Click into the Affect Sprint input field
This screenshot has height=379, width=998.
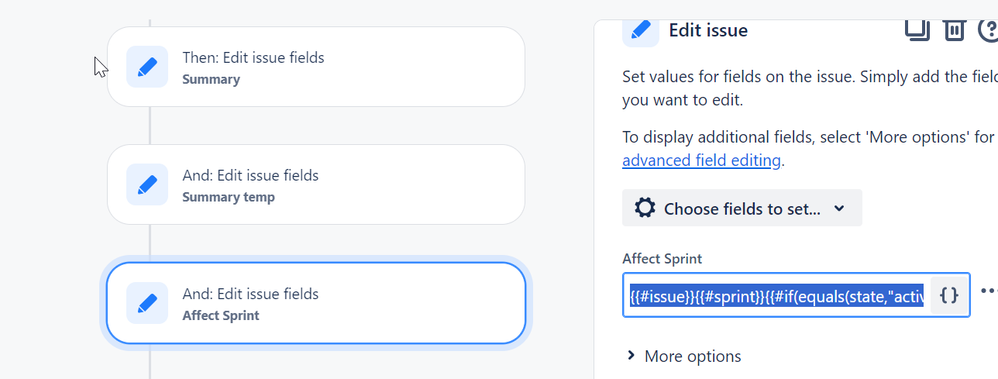(777, 295)
